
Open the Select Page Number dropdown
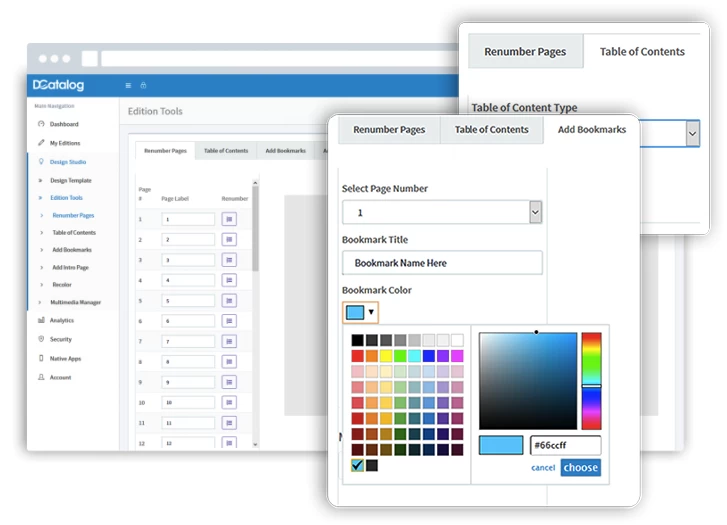point(535,212)
